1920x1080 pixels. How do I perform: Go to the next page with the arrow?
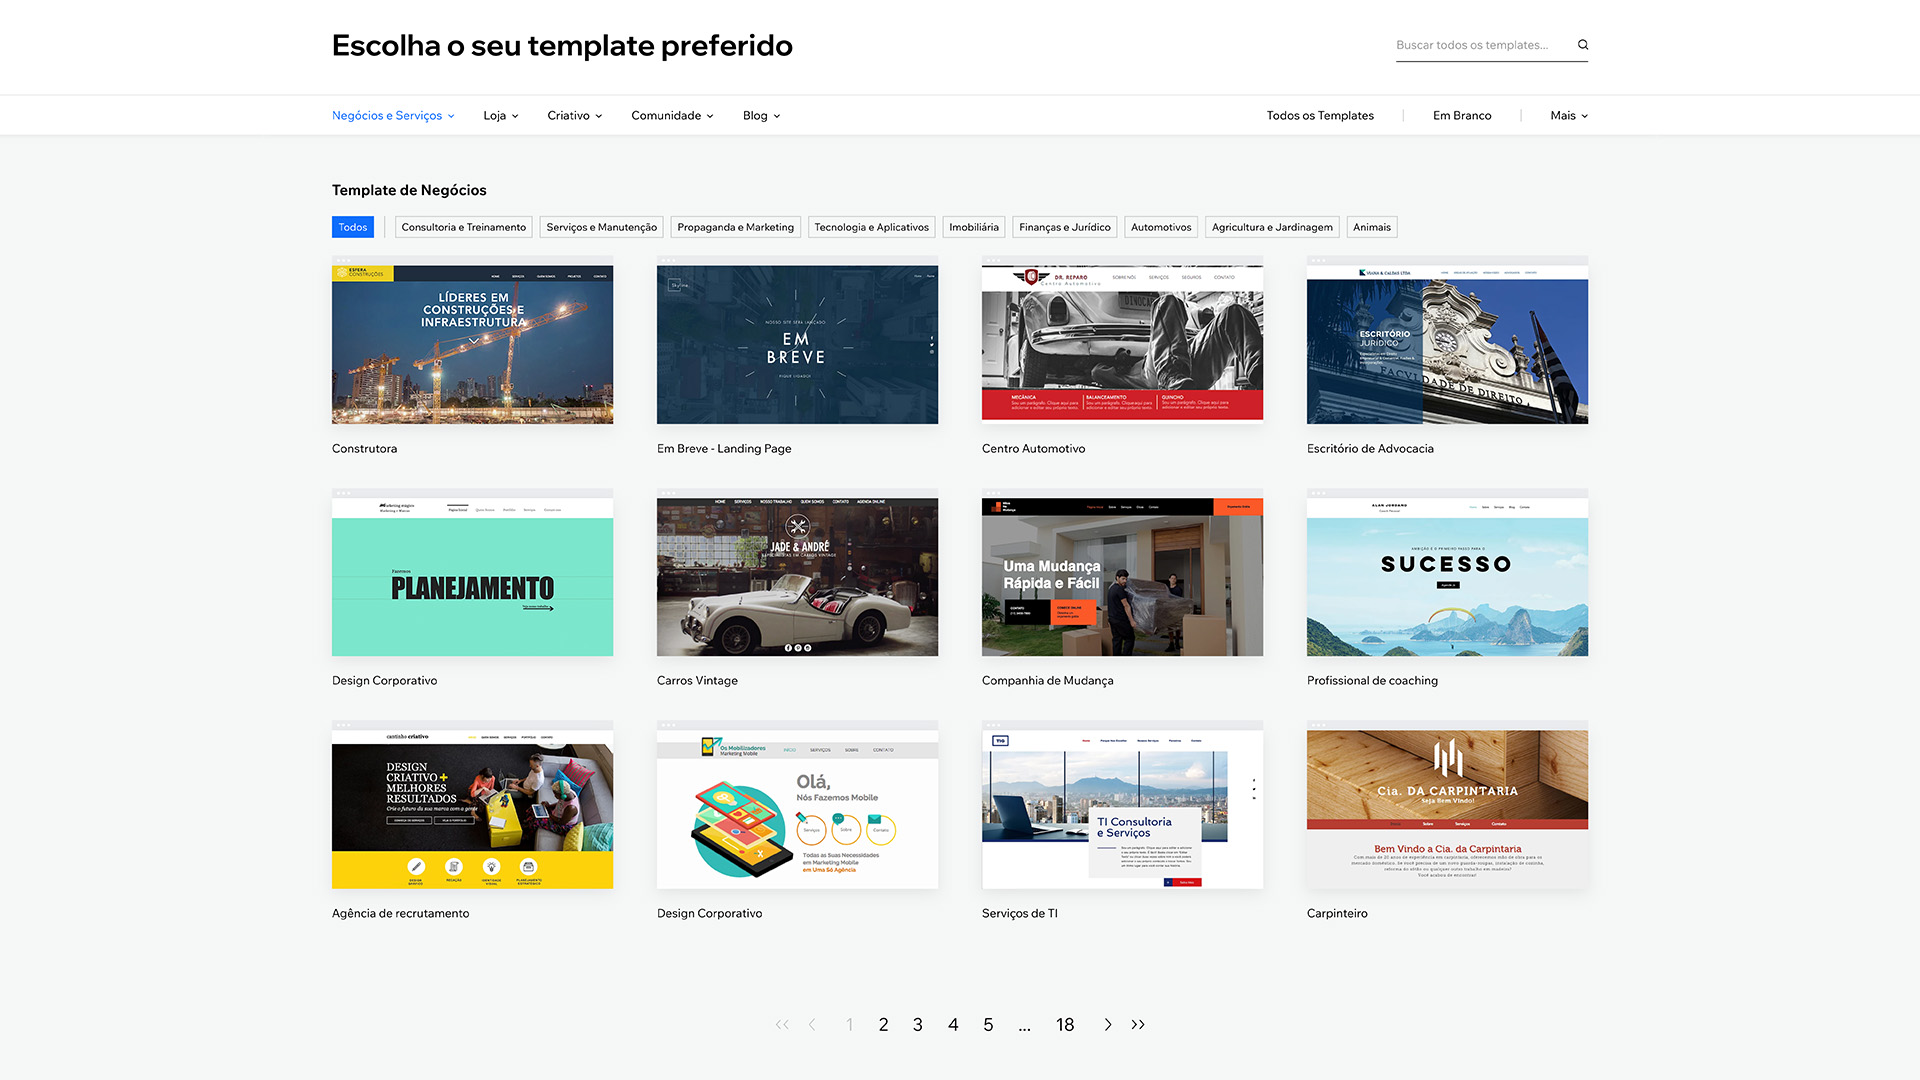coord(1107,1024)
